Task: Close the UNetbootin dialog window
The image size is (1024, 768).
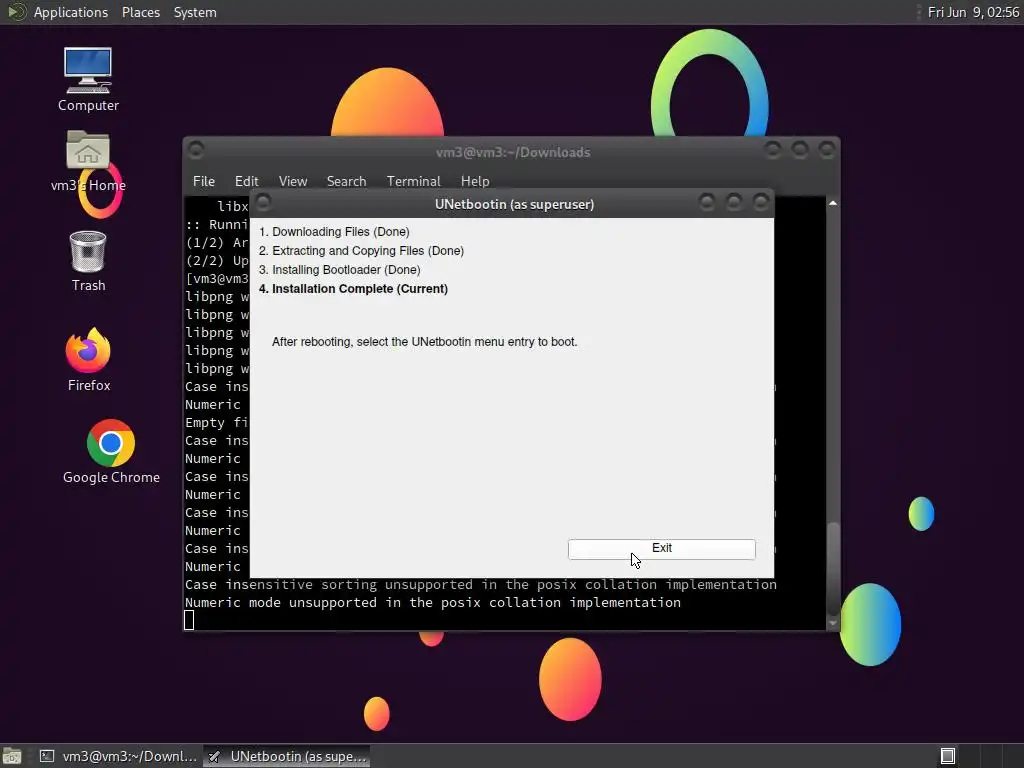Action: [x=760, y=202]
